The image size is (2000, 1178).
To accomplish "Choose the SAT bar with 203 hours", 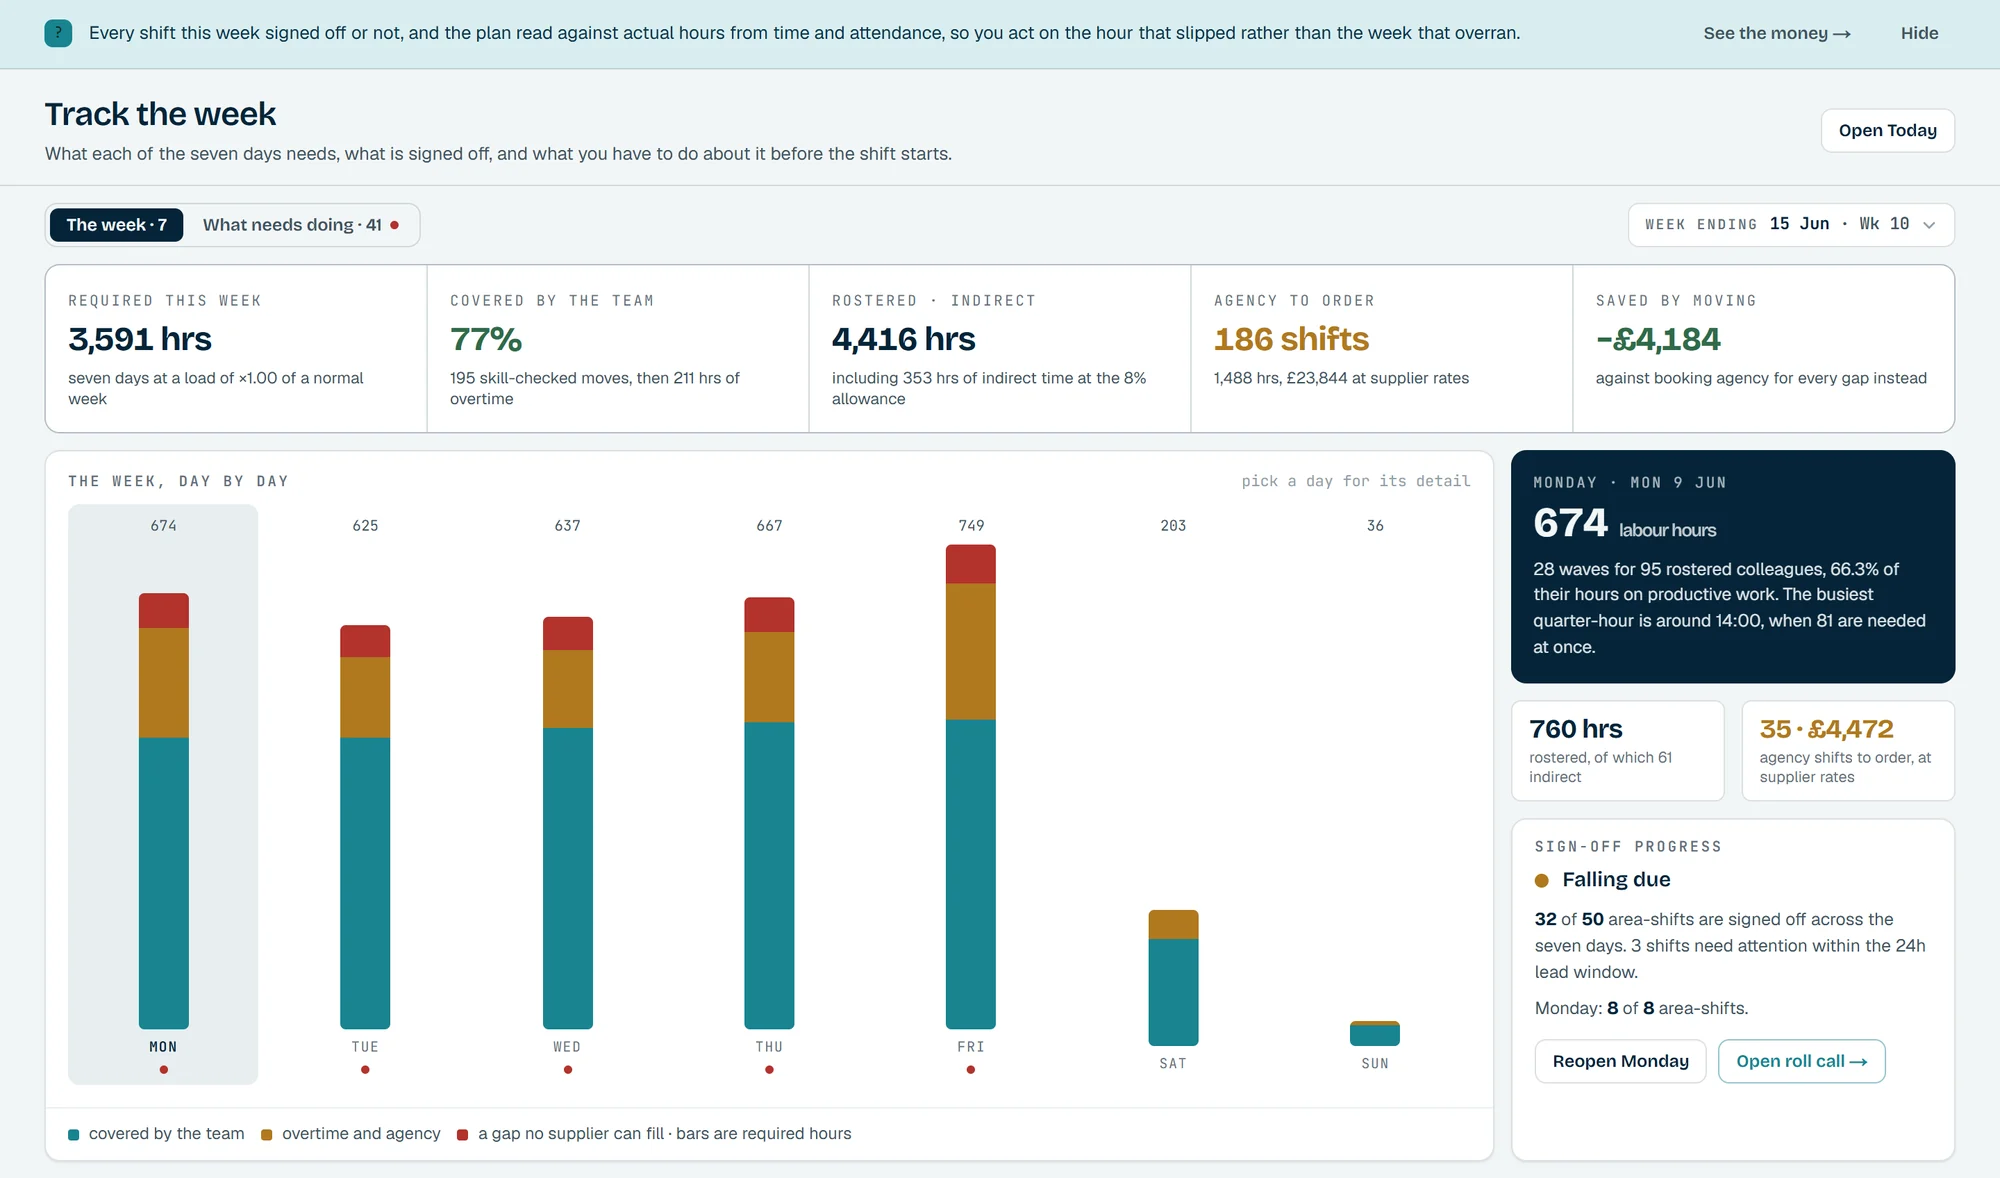I will [x=1173, y=978].
